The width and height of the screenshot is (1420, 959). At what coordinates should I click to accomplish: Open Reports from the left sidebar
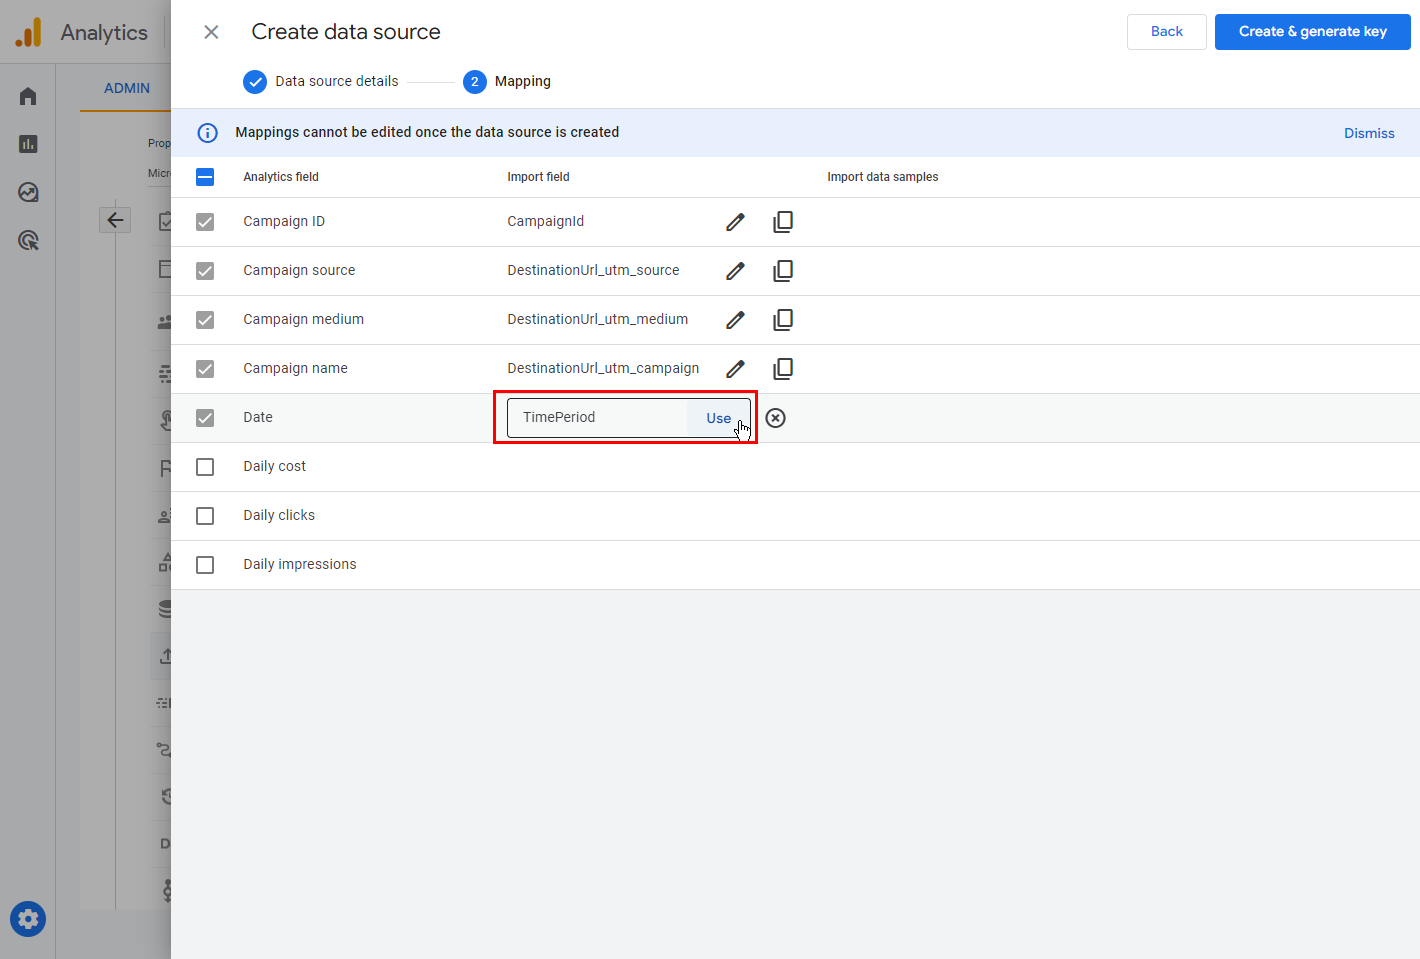(x=28, y=144)
